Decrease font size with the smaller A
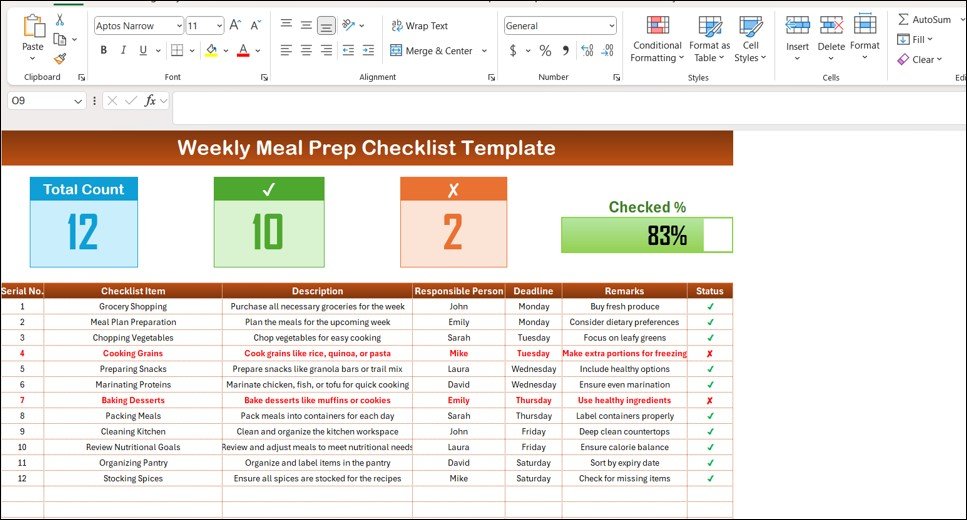 tap(255, 25)
